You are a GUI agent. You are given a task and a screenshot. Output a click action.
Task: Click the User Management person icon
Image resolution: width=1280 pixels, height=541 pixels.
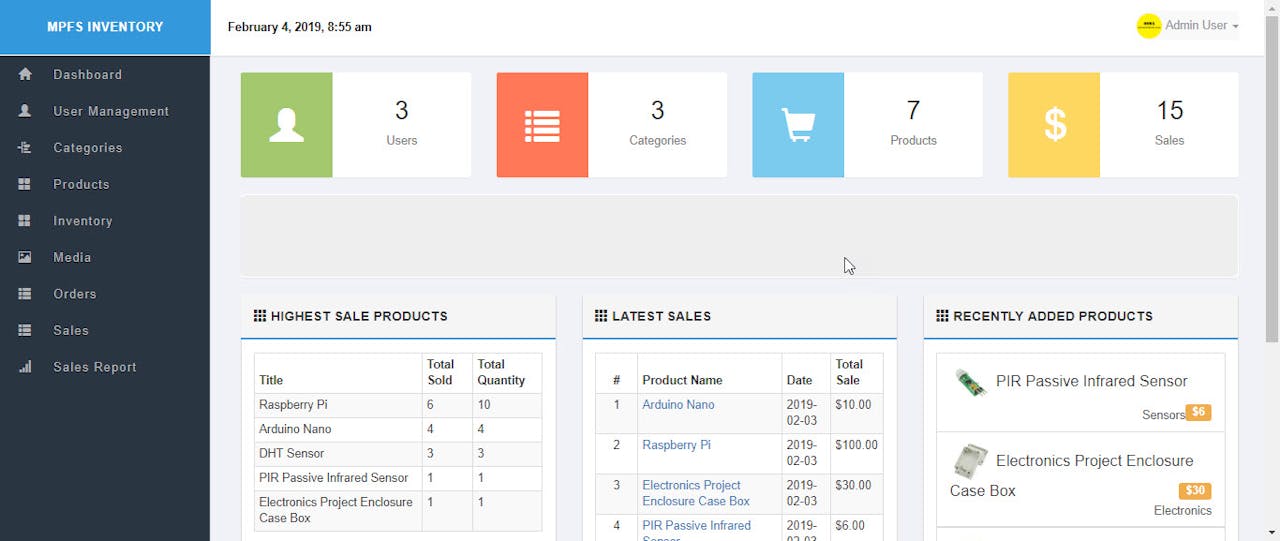click(x=25, y=111)
